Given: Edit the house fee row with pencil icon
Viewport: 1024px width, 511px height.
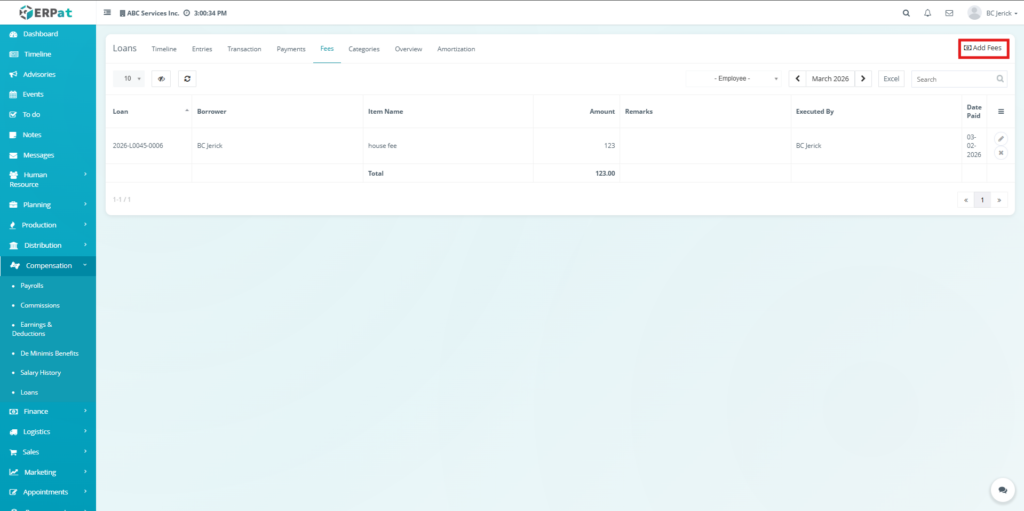Looking at the screenshot, I should coord(1001,138).
